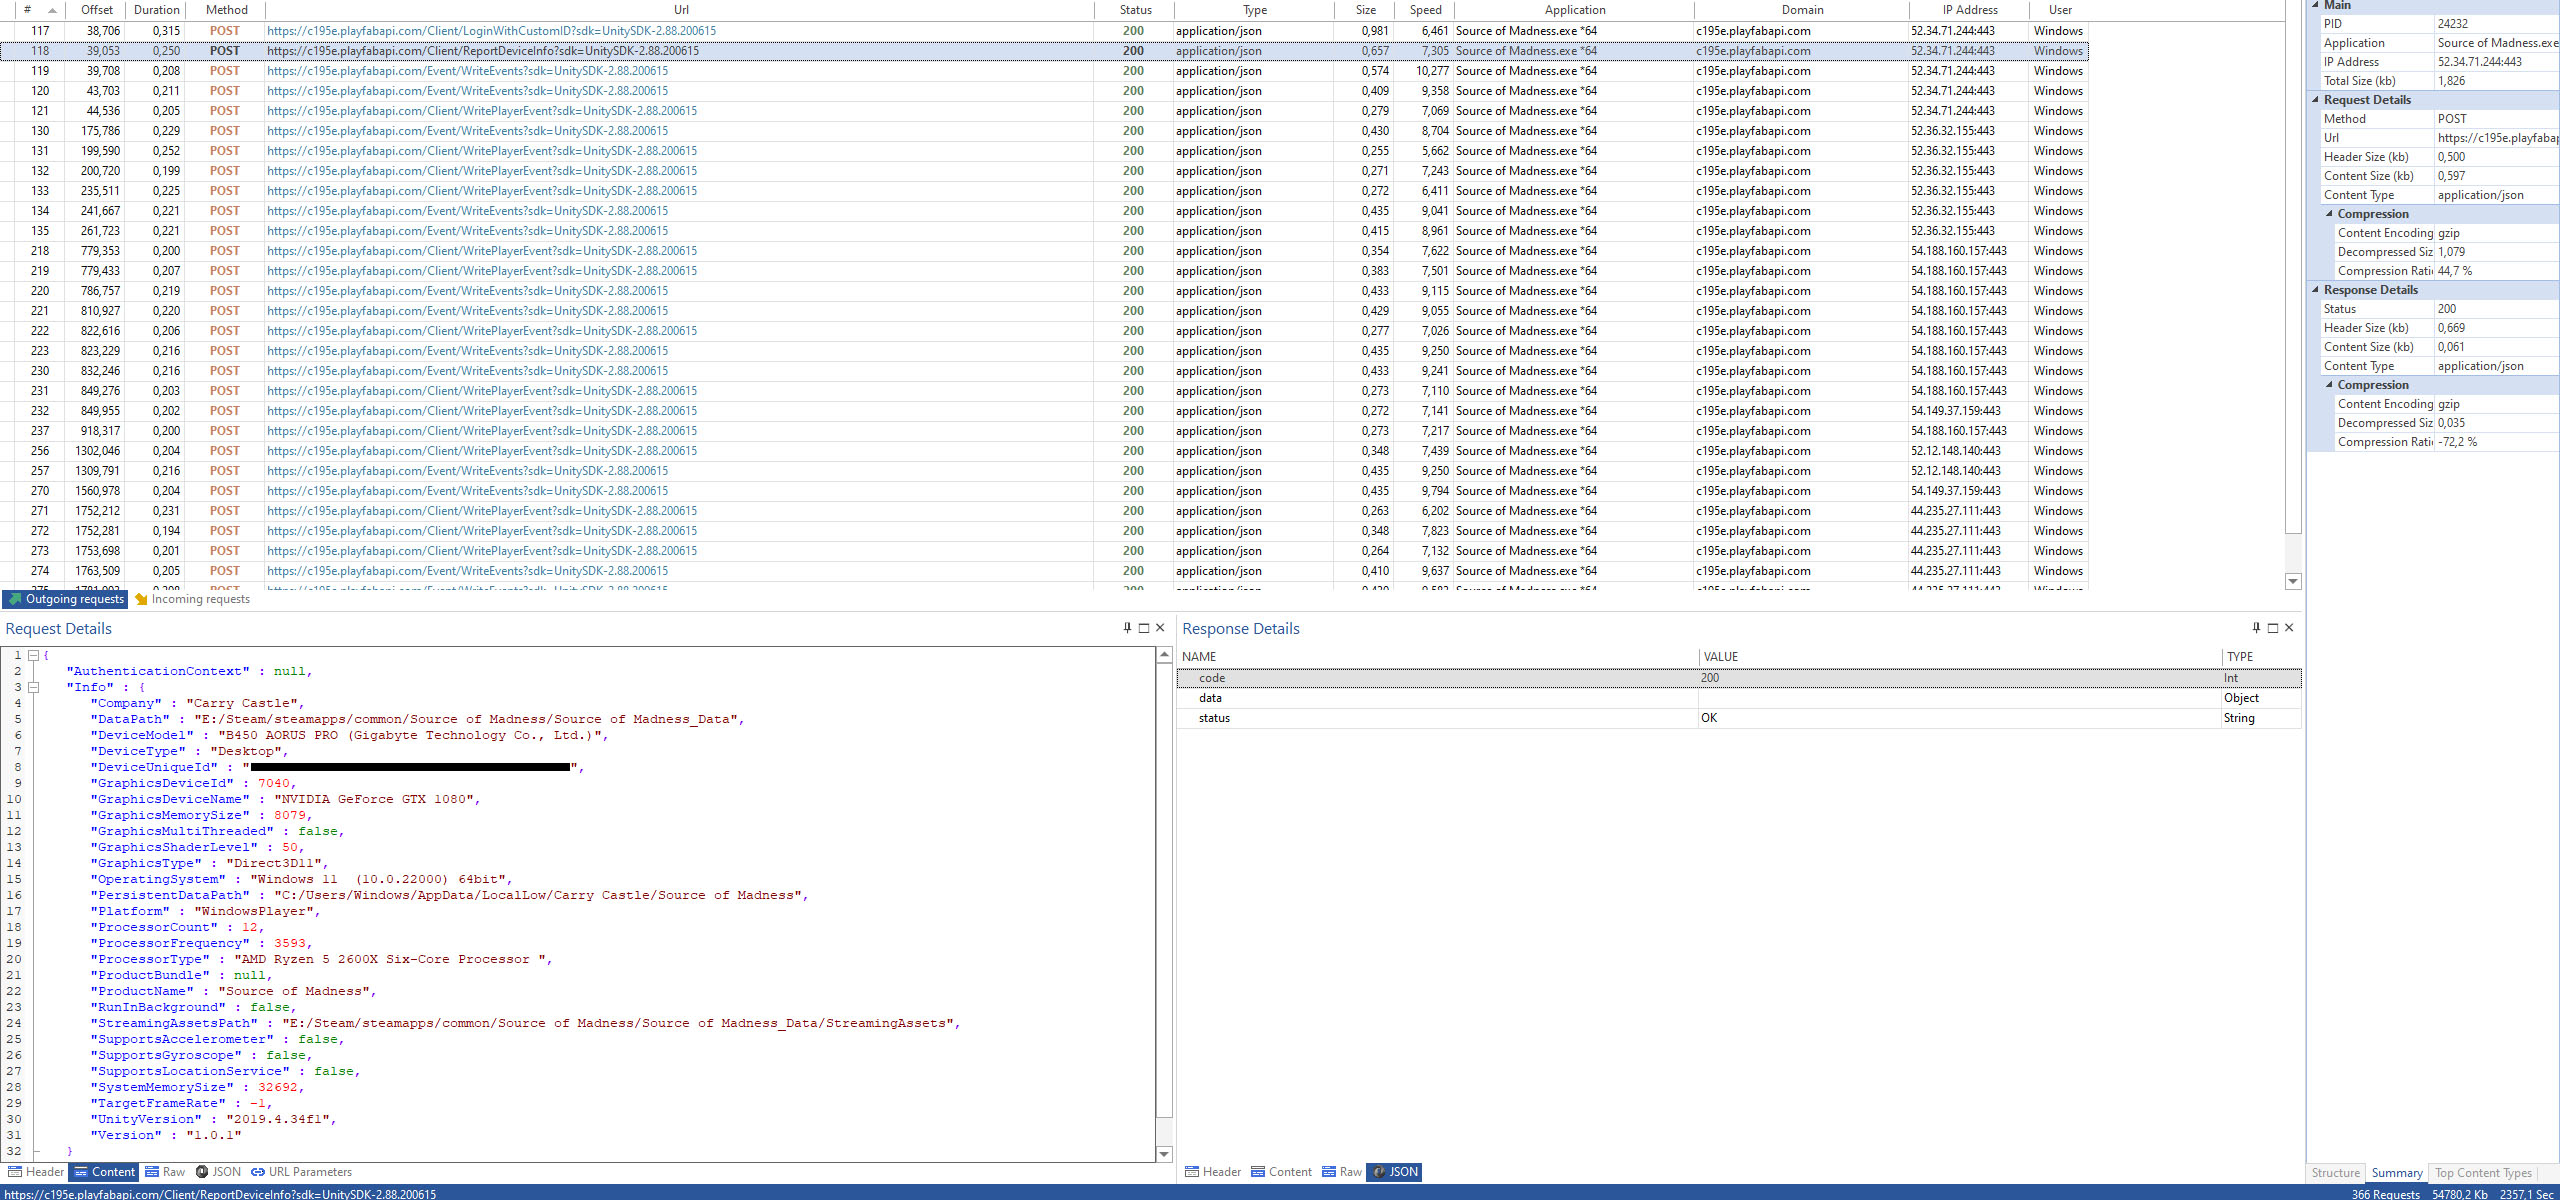
Task: Select the data row in response JSON
Action: pos(1211,698)
